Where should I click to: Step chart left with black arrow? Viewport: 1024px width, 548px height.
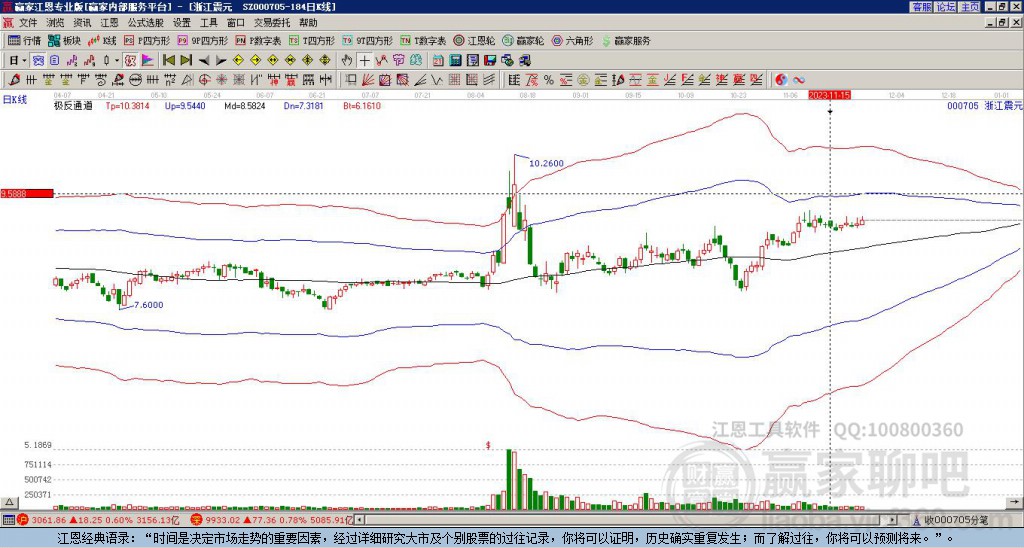coord(204,61)
